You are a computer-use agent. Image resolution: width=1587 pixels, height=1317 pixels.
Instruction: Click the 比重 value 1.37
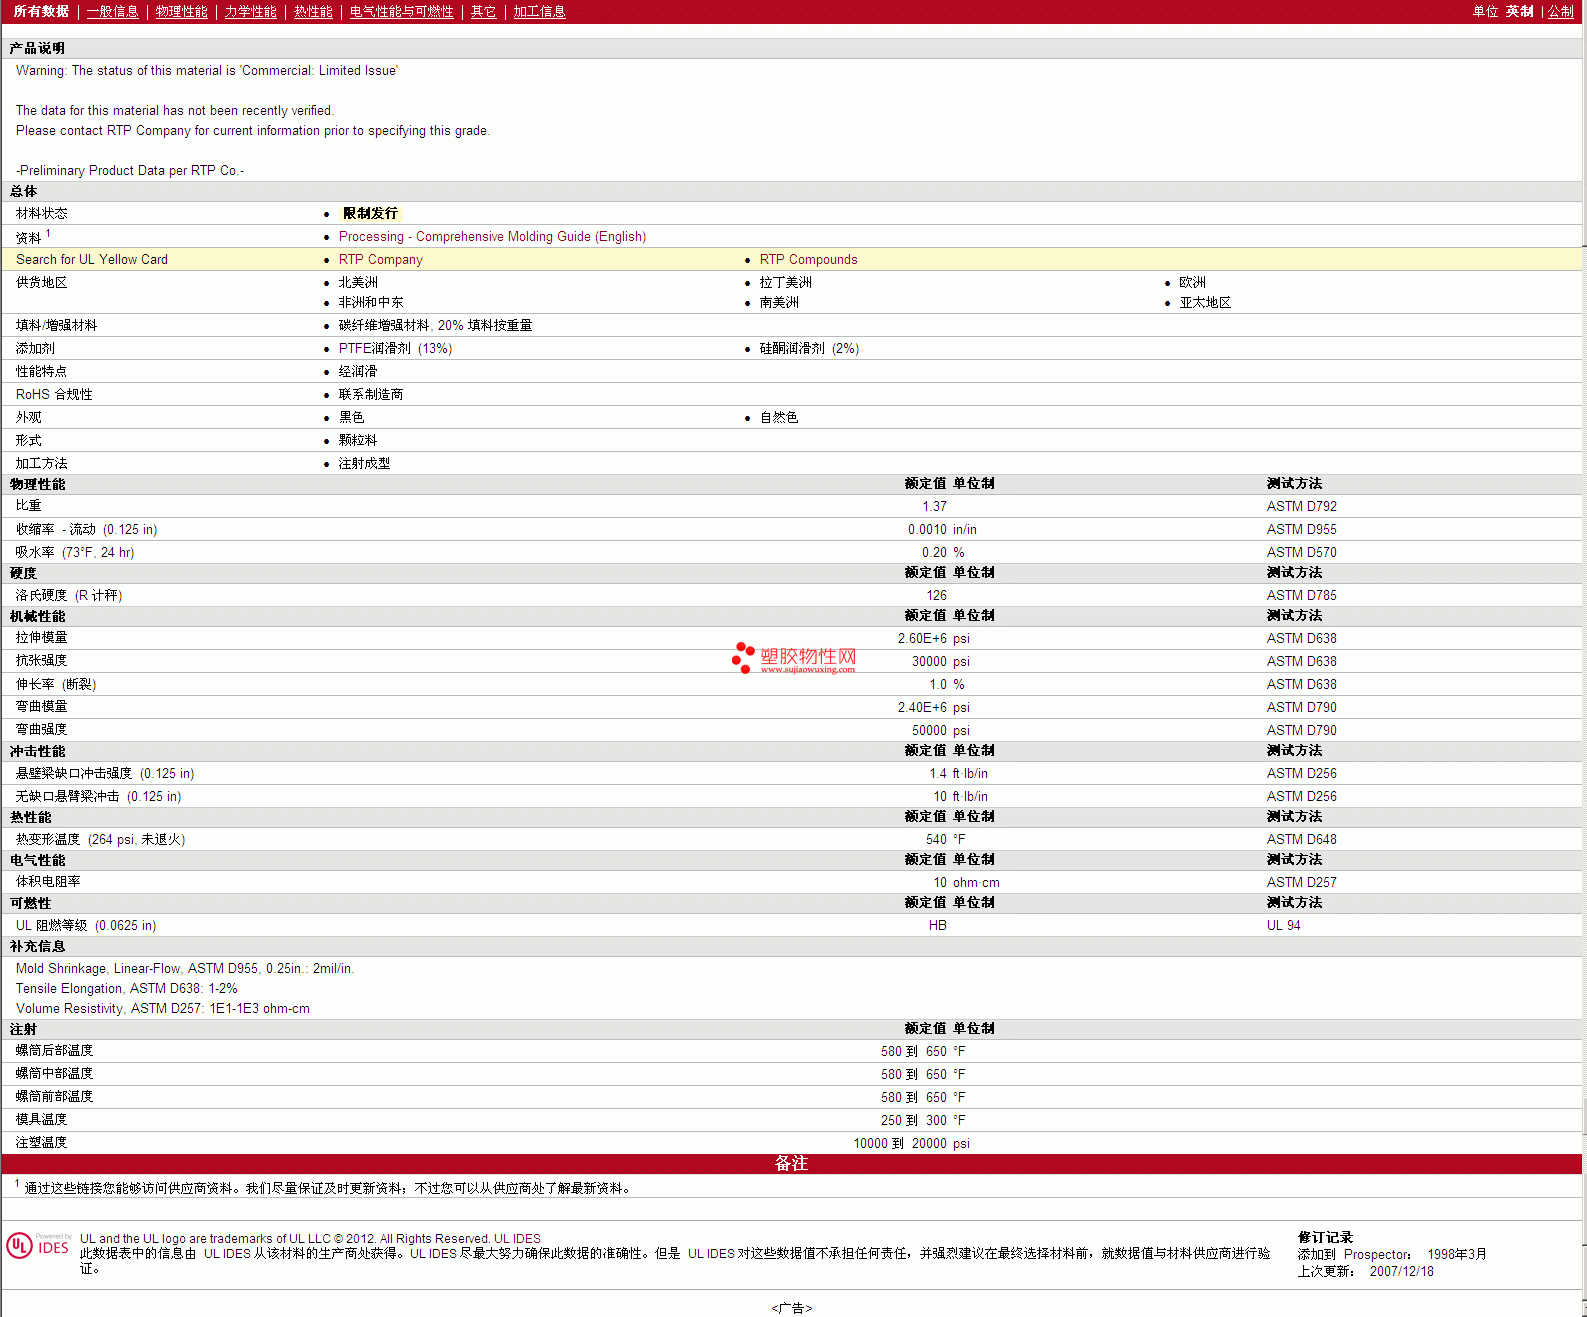coord(934,507)
